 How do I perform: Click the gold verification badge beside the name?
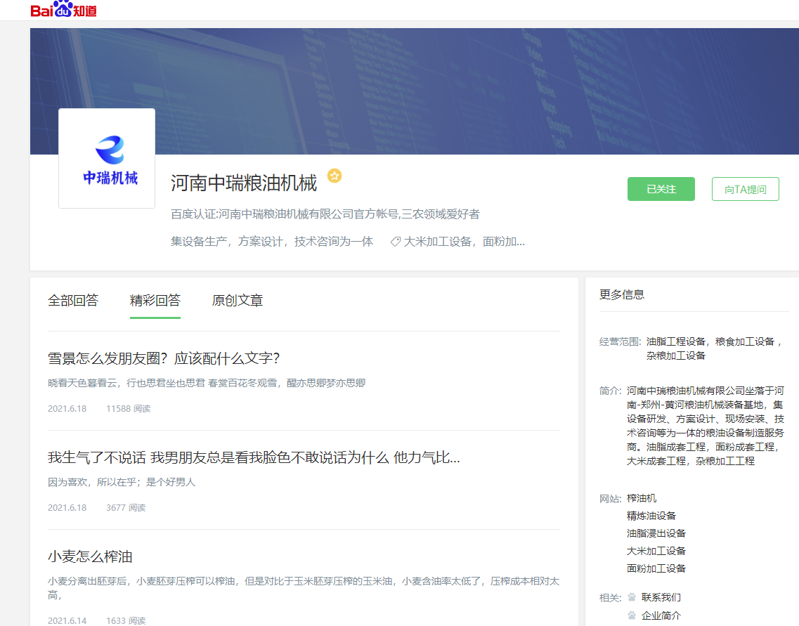click(334, 176)
